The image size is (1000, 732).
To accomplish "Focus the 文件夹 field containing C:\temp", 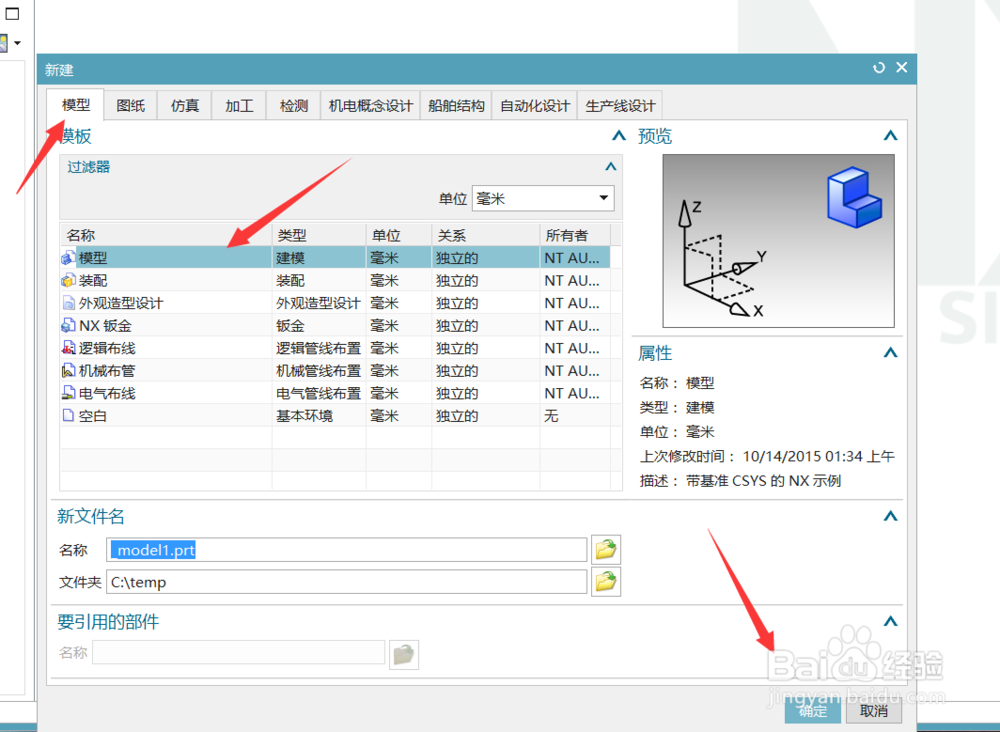I will pos(346,582).
